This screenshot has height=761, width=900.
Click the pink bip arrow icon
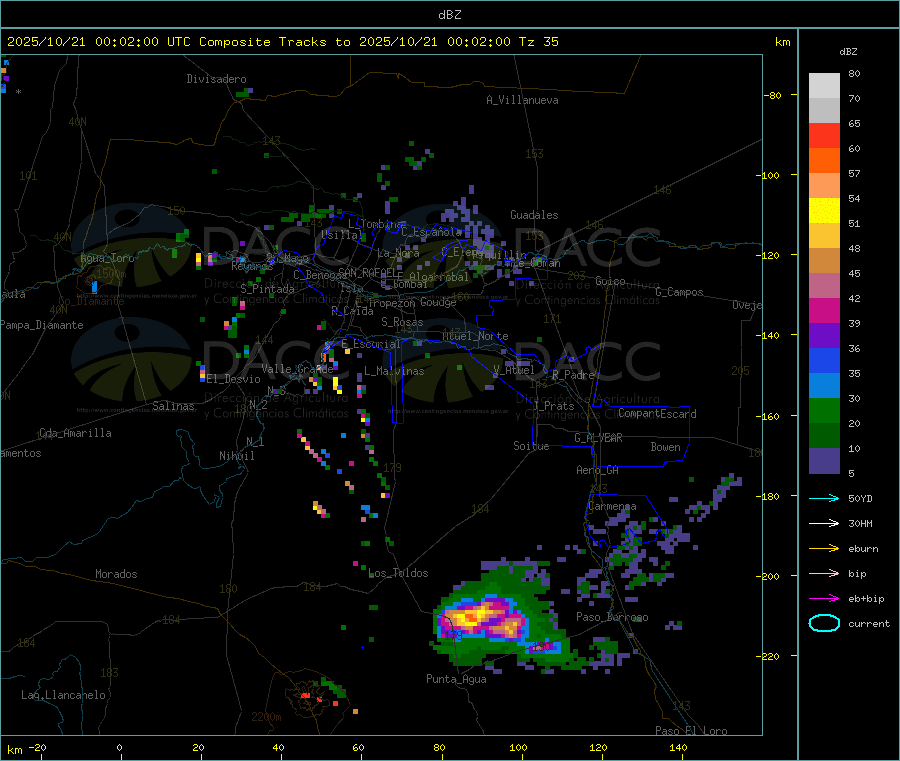point(824,573)
